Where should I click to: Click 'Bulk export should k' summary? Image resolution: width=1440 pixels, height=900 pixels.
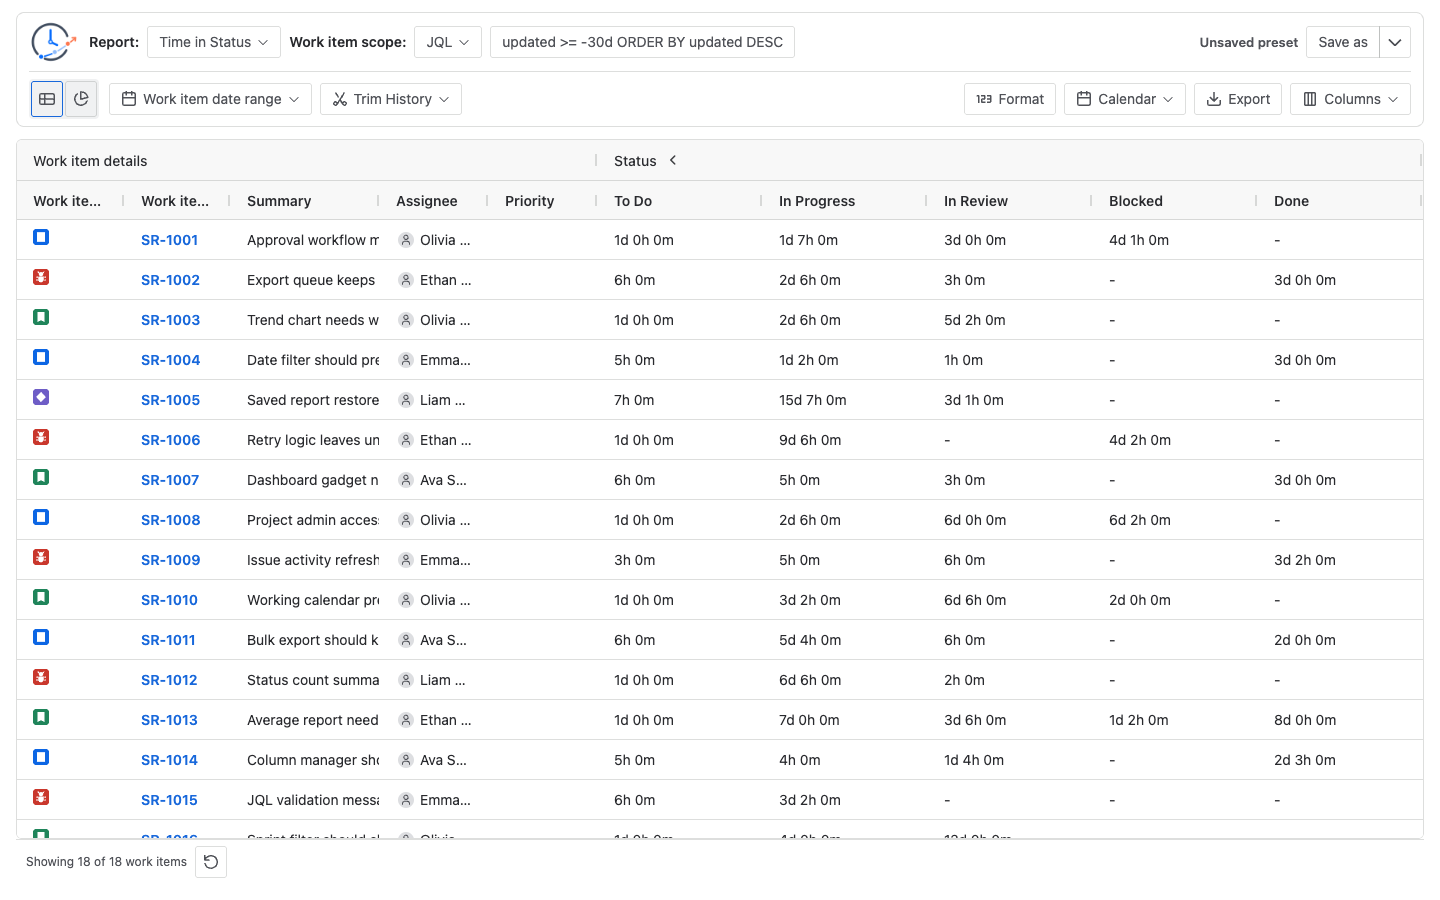coord(313,640)
